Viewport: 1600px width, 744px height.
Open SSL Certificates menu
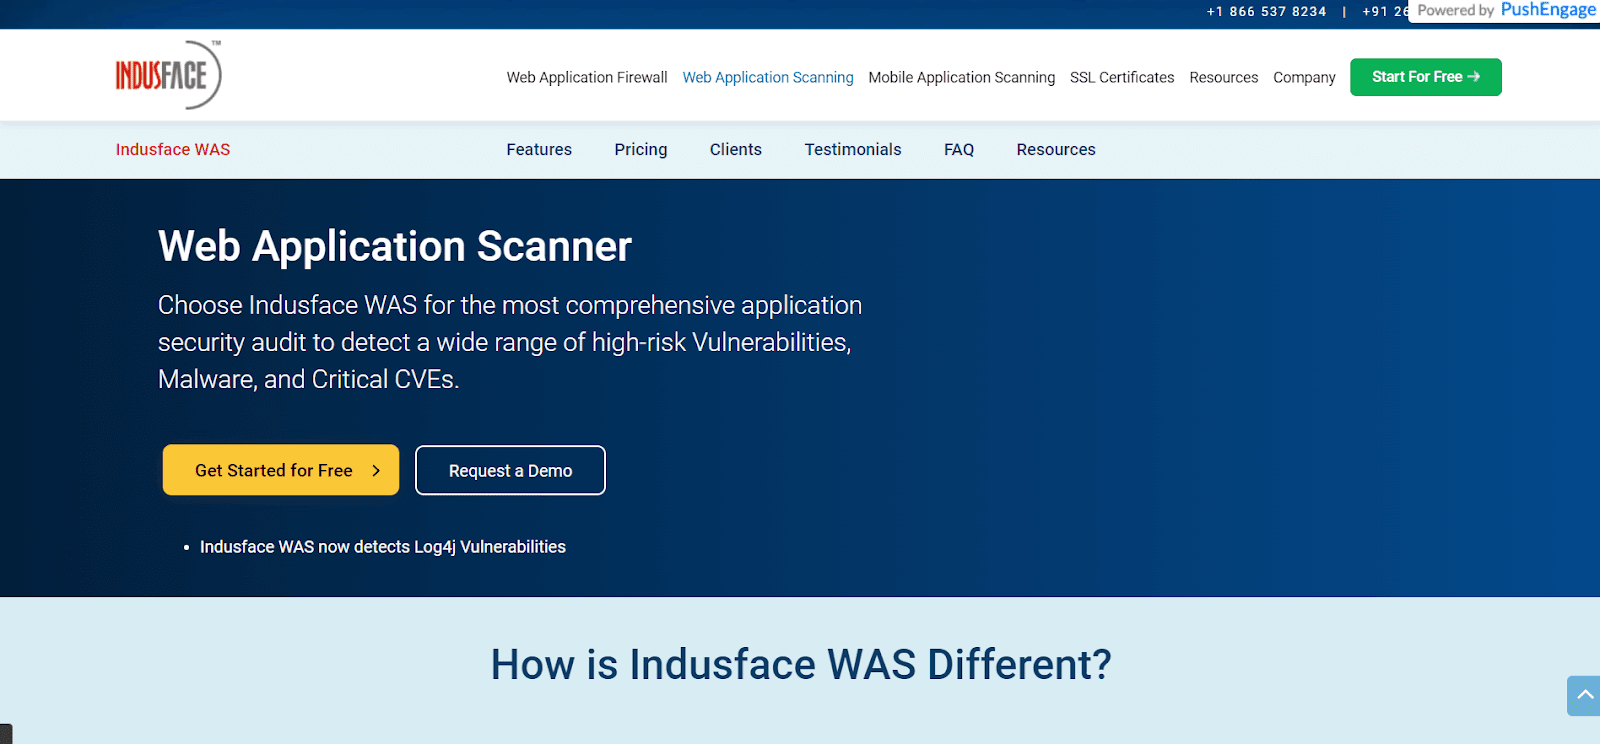coord(1122,77)
